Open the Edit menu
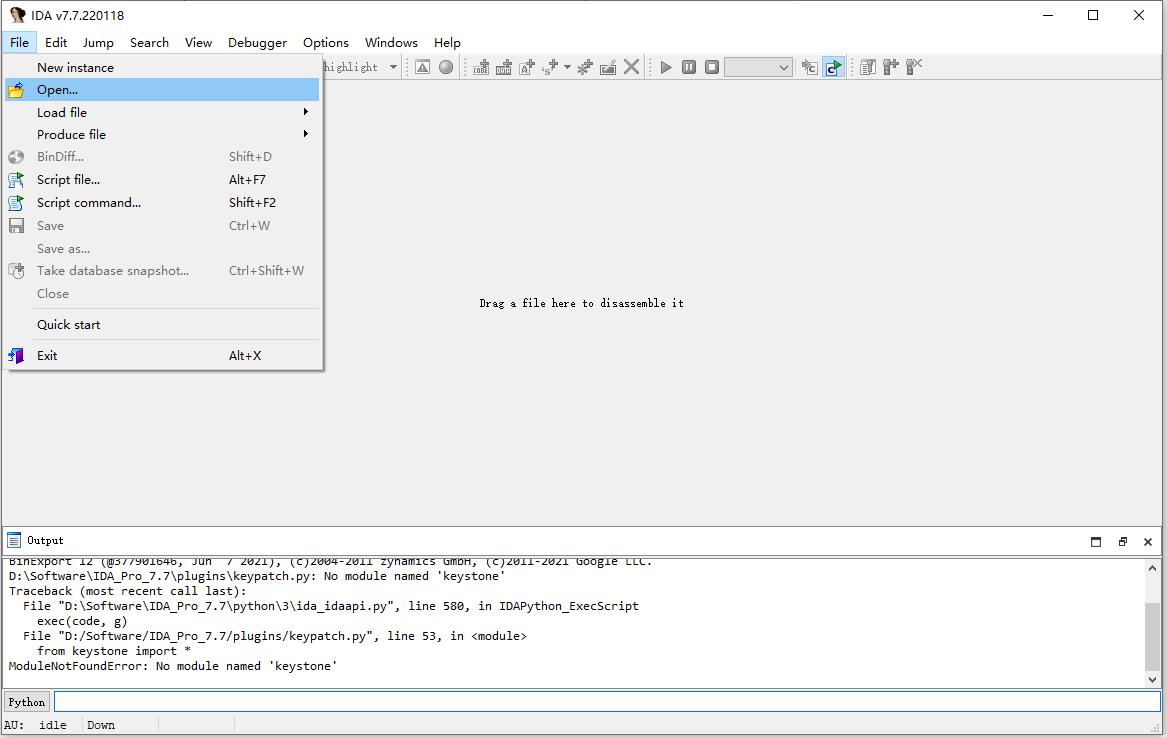The height and width of the screenshot is (738, 1167). (x=56, y=42)
